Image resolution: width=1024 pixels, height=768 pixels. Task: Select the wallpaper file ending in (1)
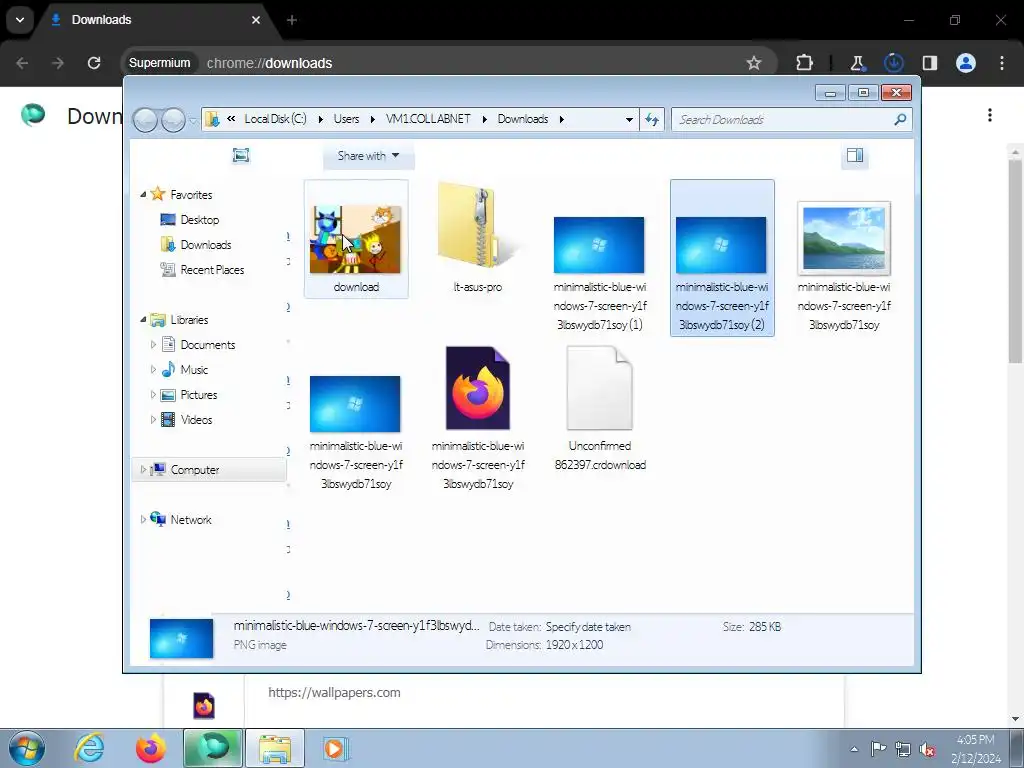click(x=600, y=259)
